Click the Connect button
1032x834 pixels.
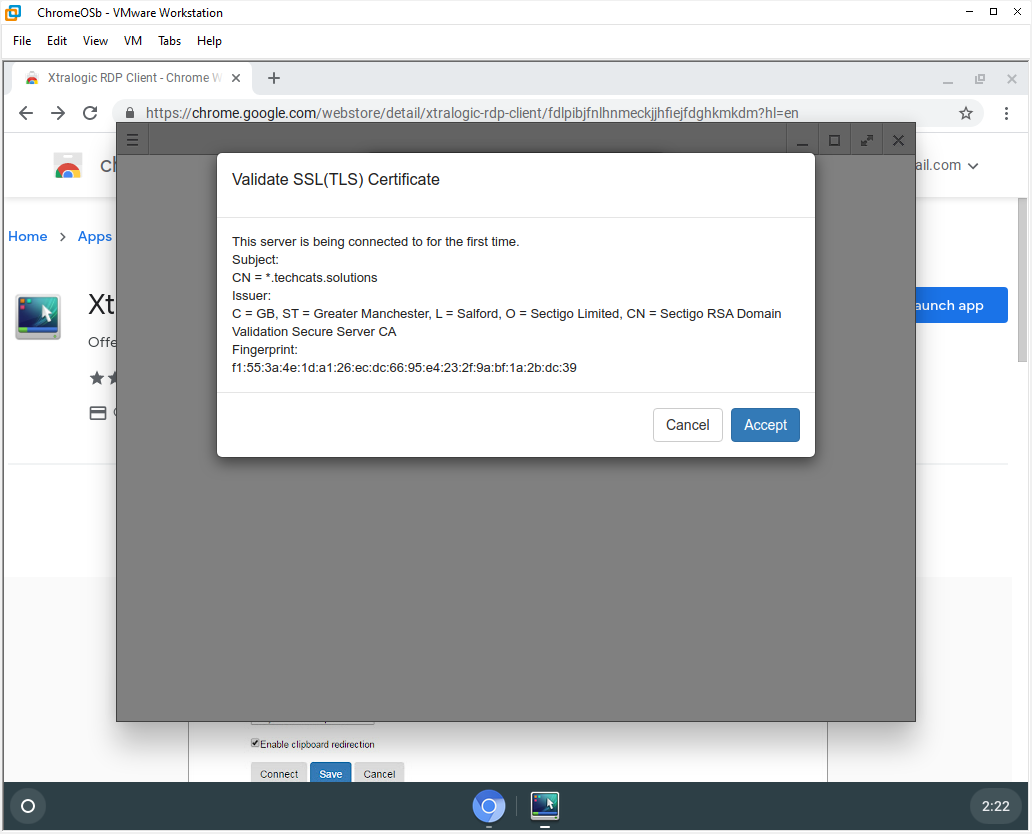[x=279, y=773]
